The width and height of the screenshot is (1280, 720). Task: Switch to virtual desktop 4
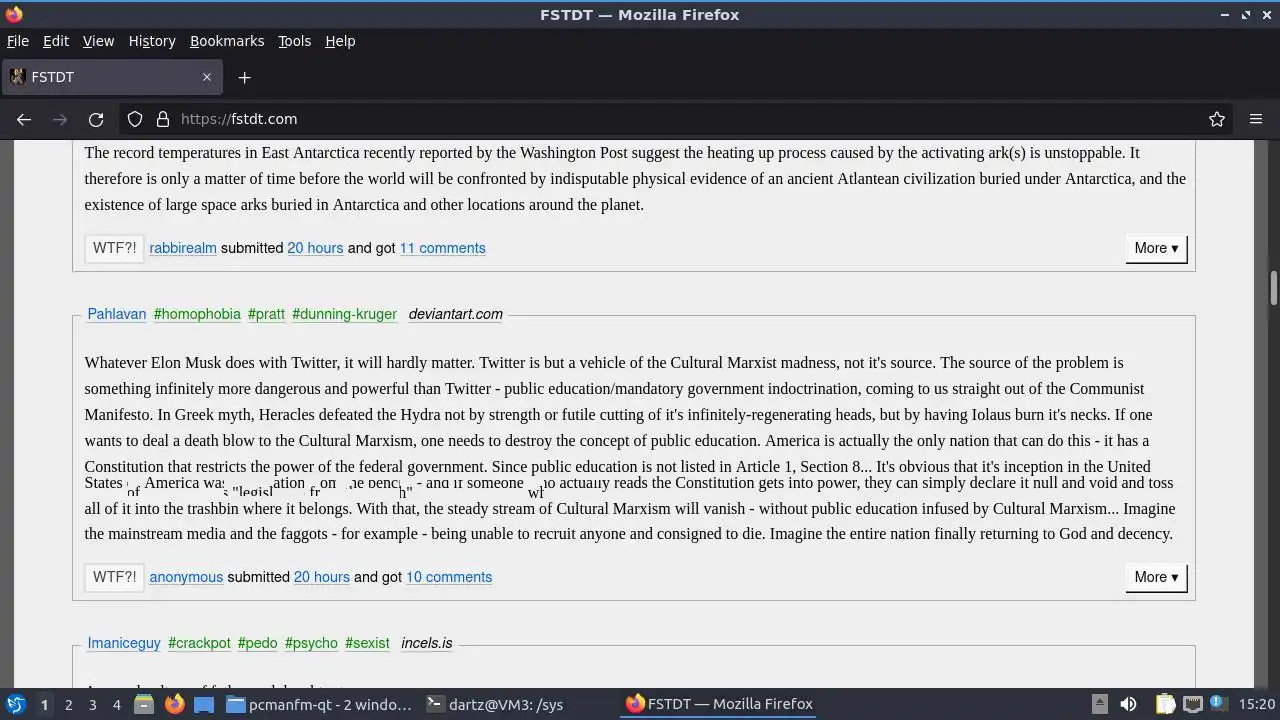[116, 704]
